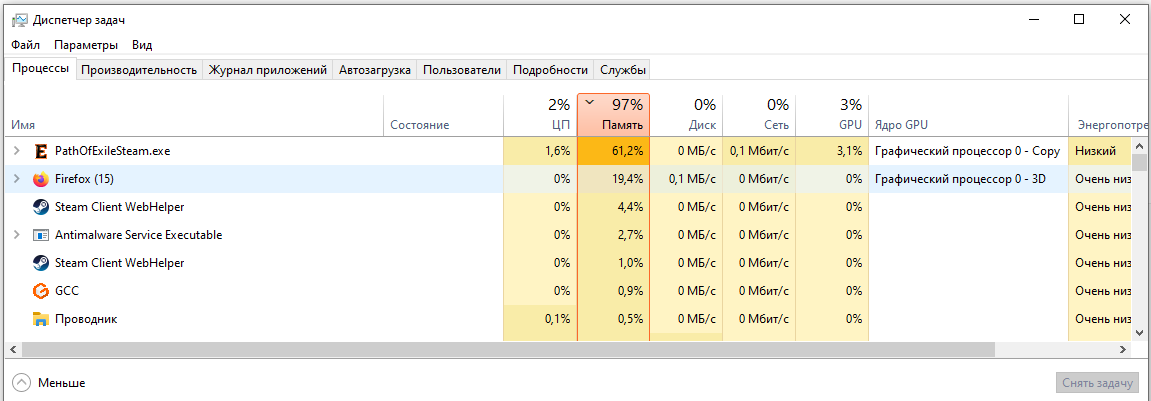Open the Файл menu

(26, 45)
